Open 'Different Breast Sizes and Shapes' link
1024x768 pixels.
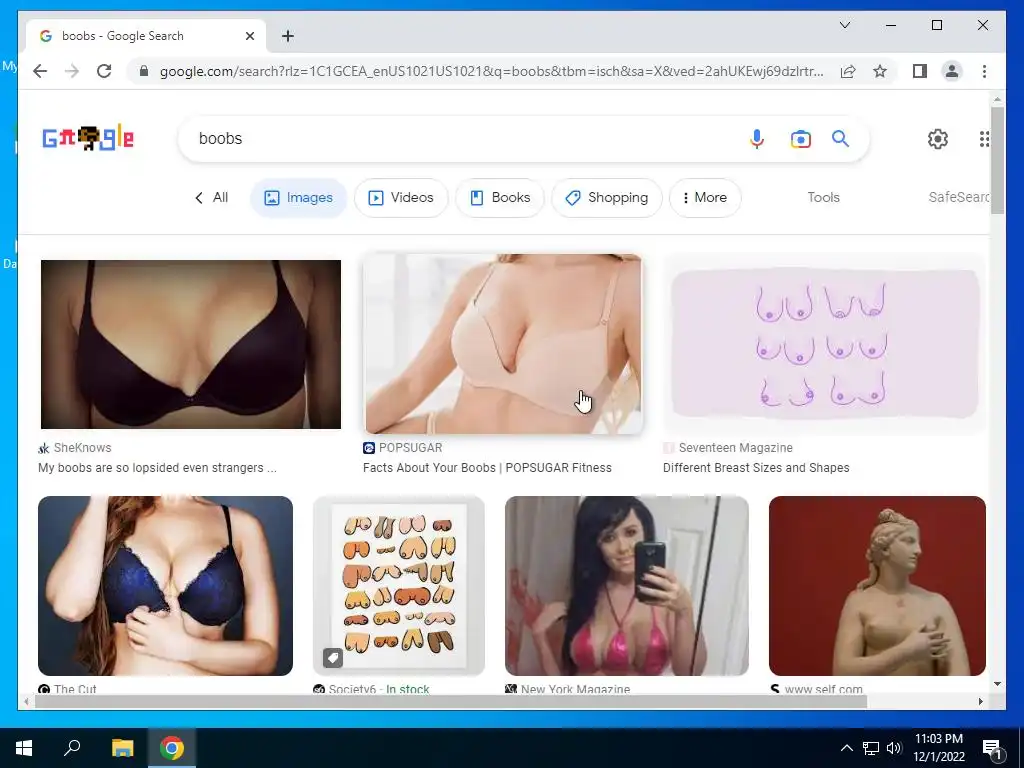pos(756,468)
